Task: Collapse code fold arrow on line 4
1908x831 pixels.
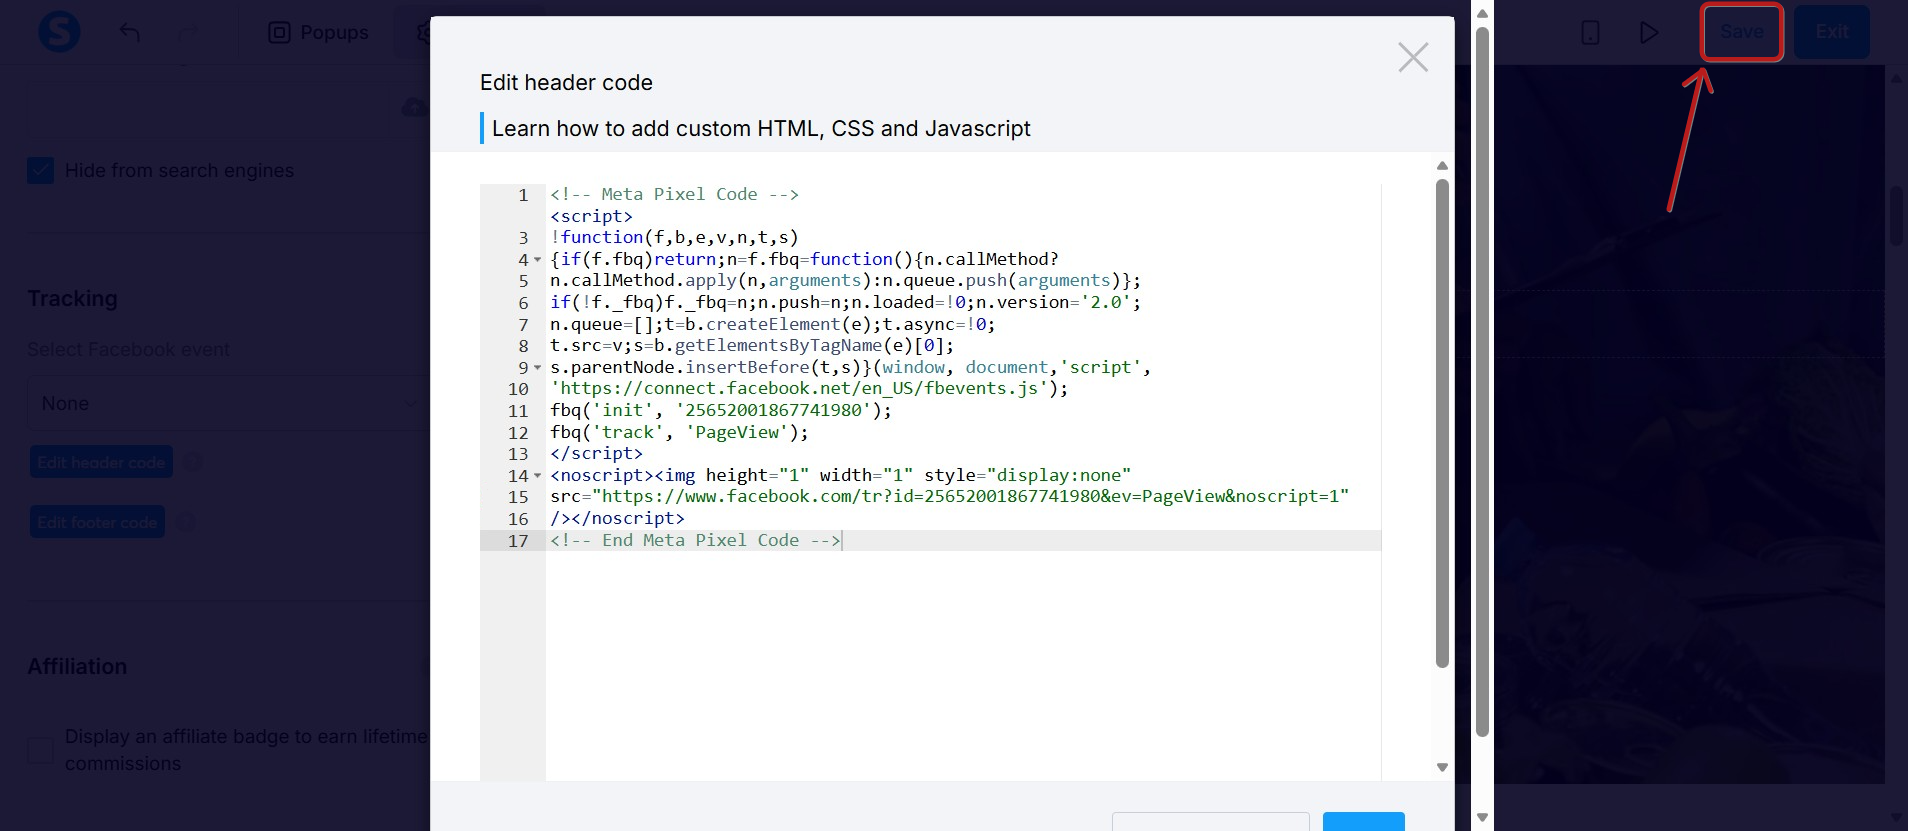Action: coord(538,260)
